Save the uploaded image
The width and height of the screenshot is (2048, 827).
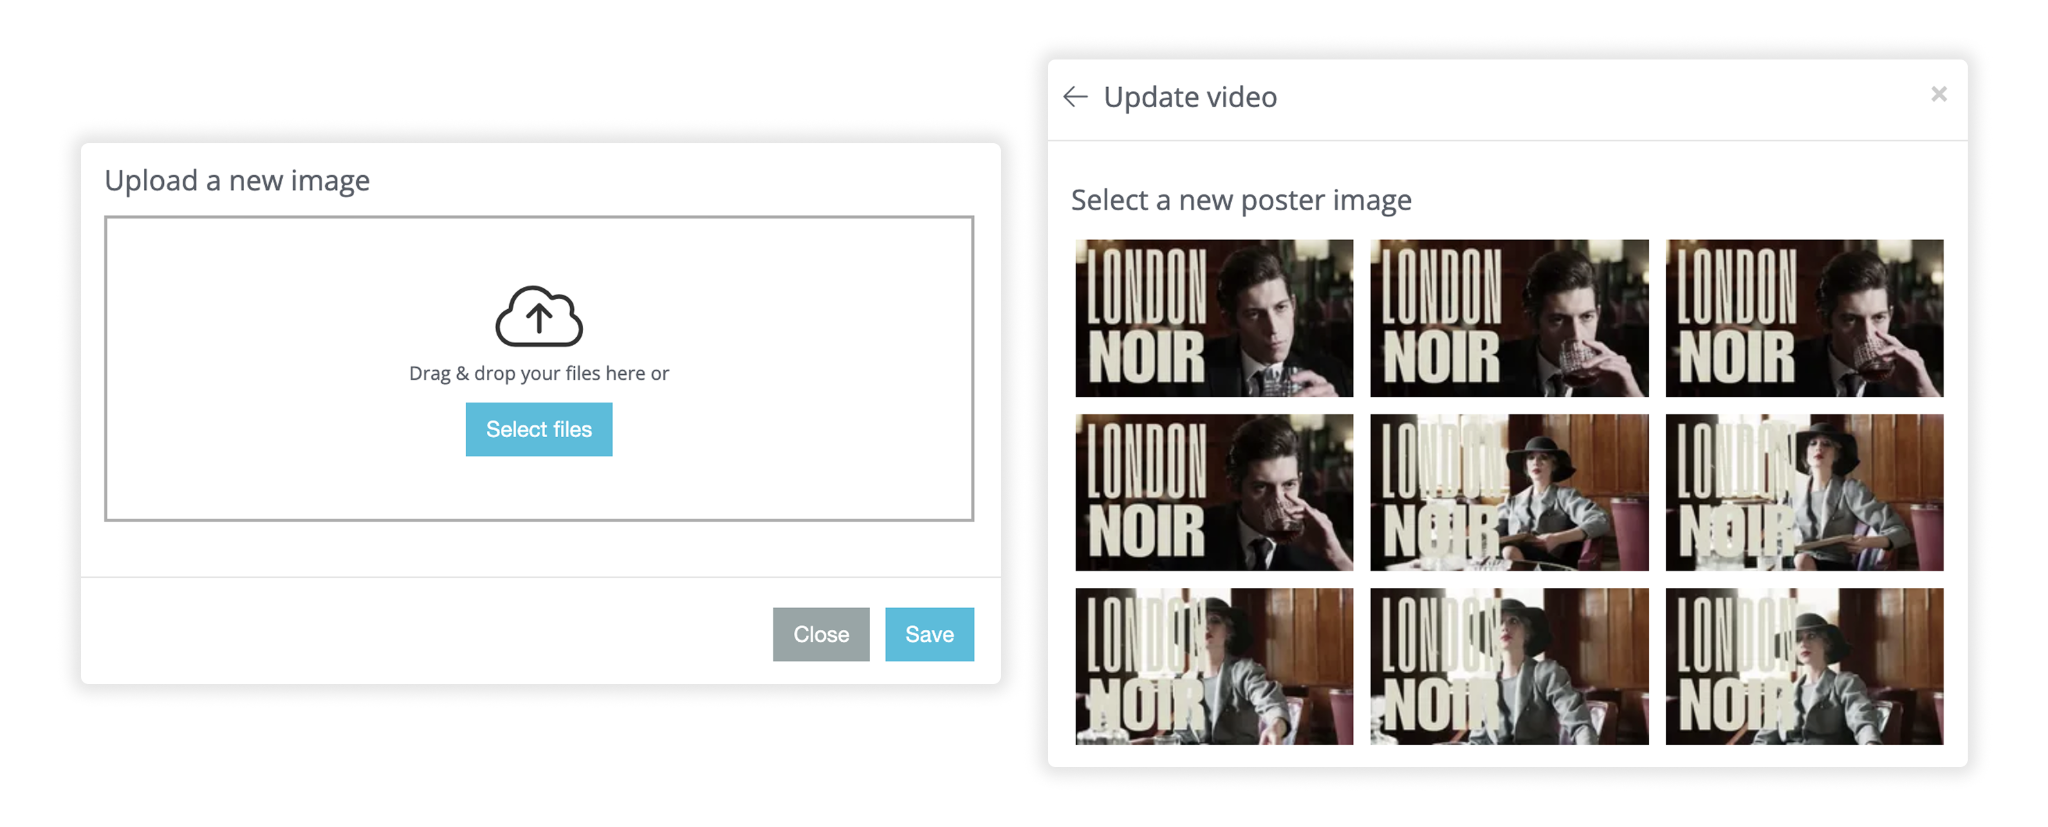pyautogui.click(x=929, y=634)
